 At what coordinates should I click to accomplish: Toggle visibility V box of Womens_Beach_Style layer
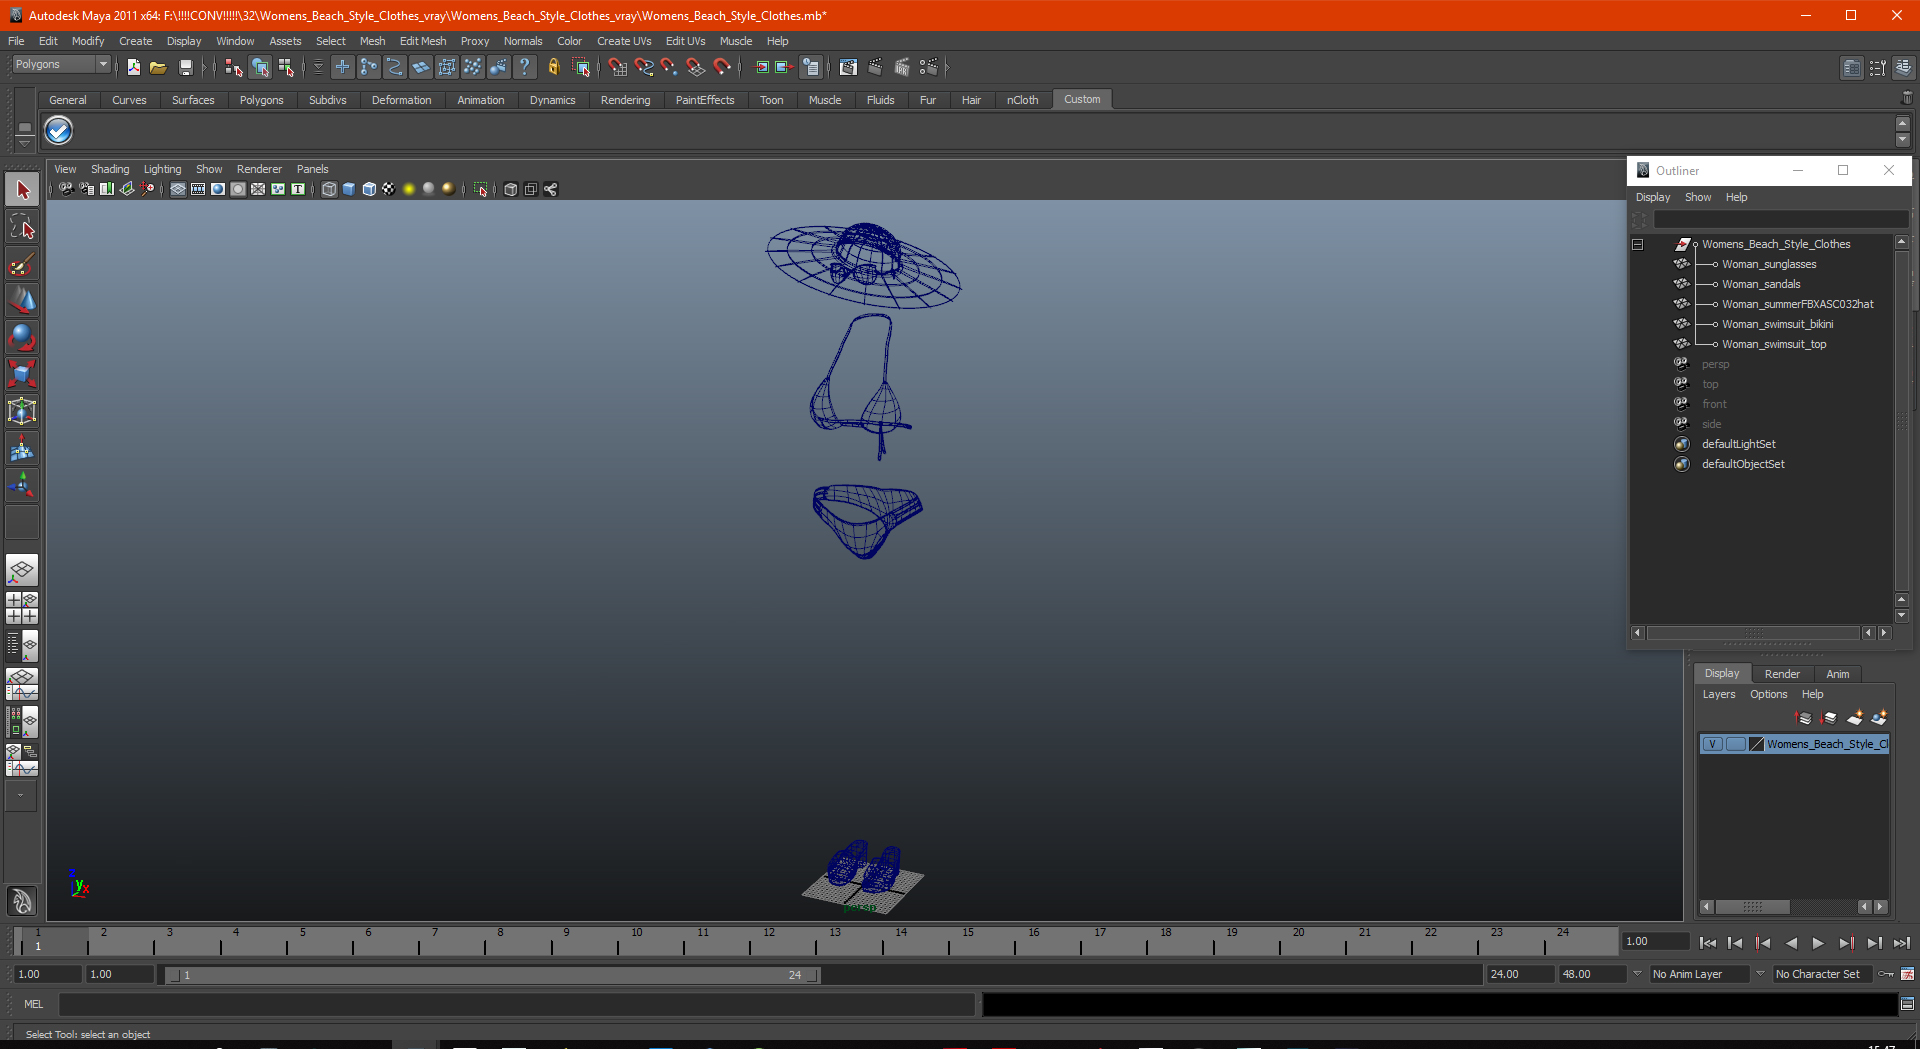coord(1713,744)
